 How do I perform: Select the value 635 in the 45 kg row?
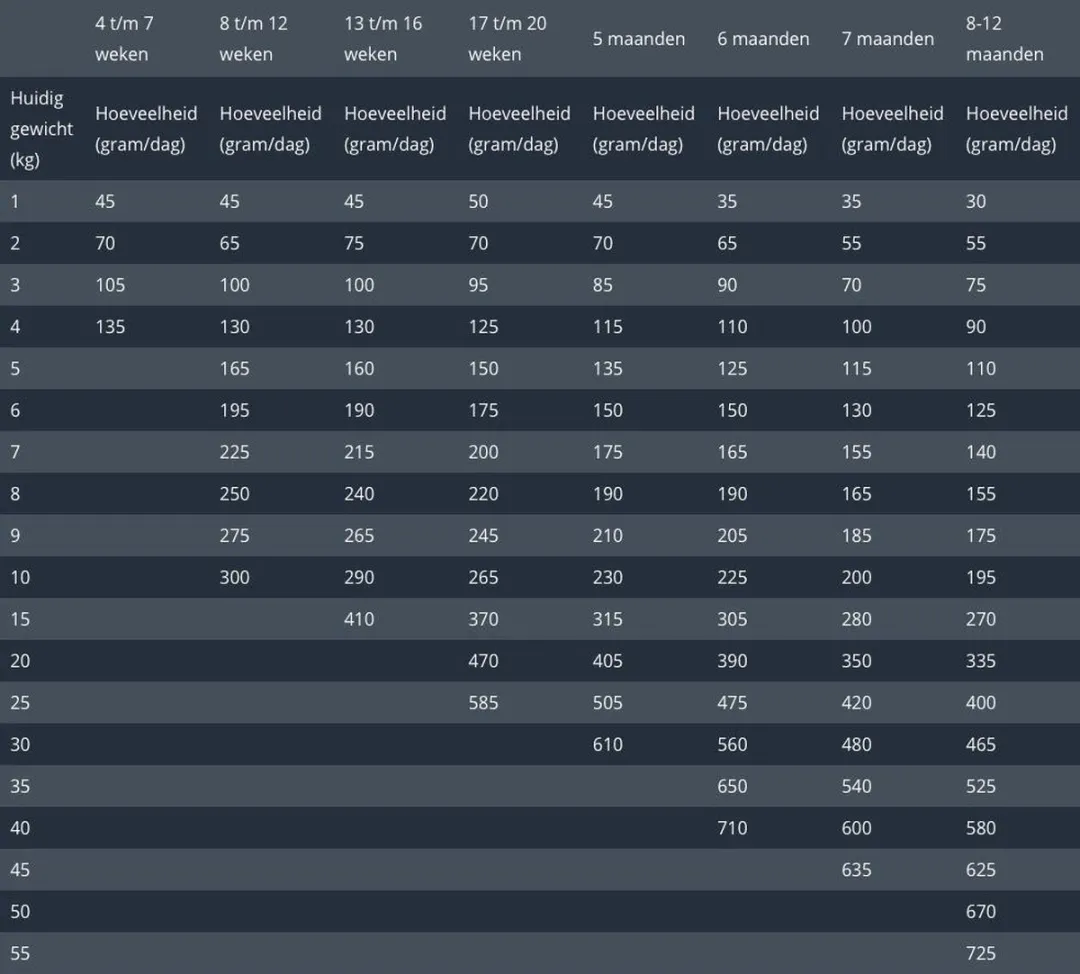pos(856,870)
